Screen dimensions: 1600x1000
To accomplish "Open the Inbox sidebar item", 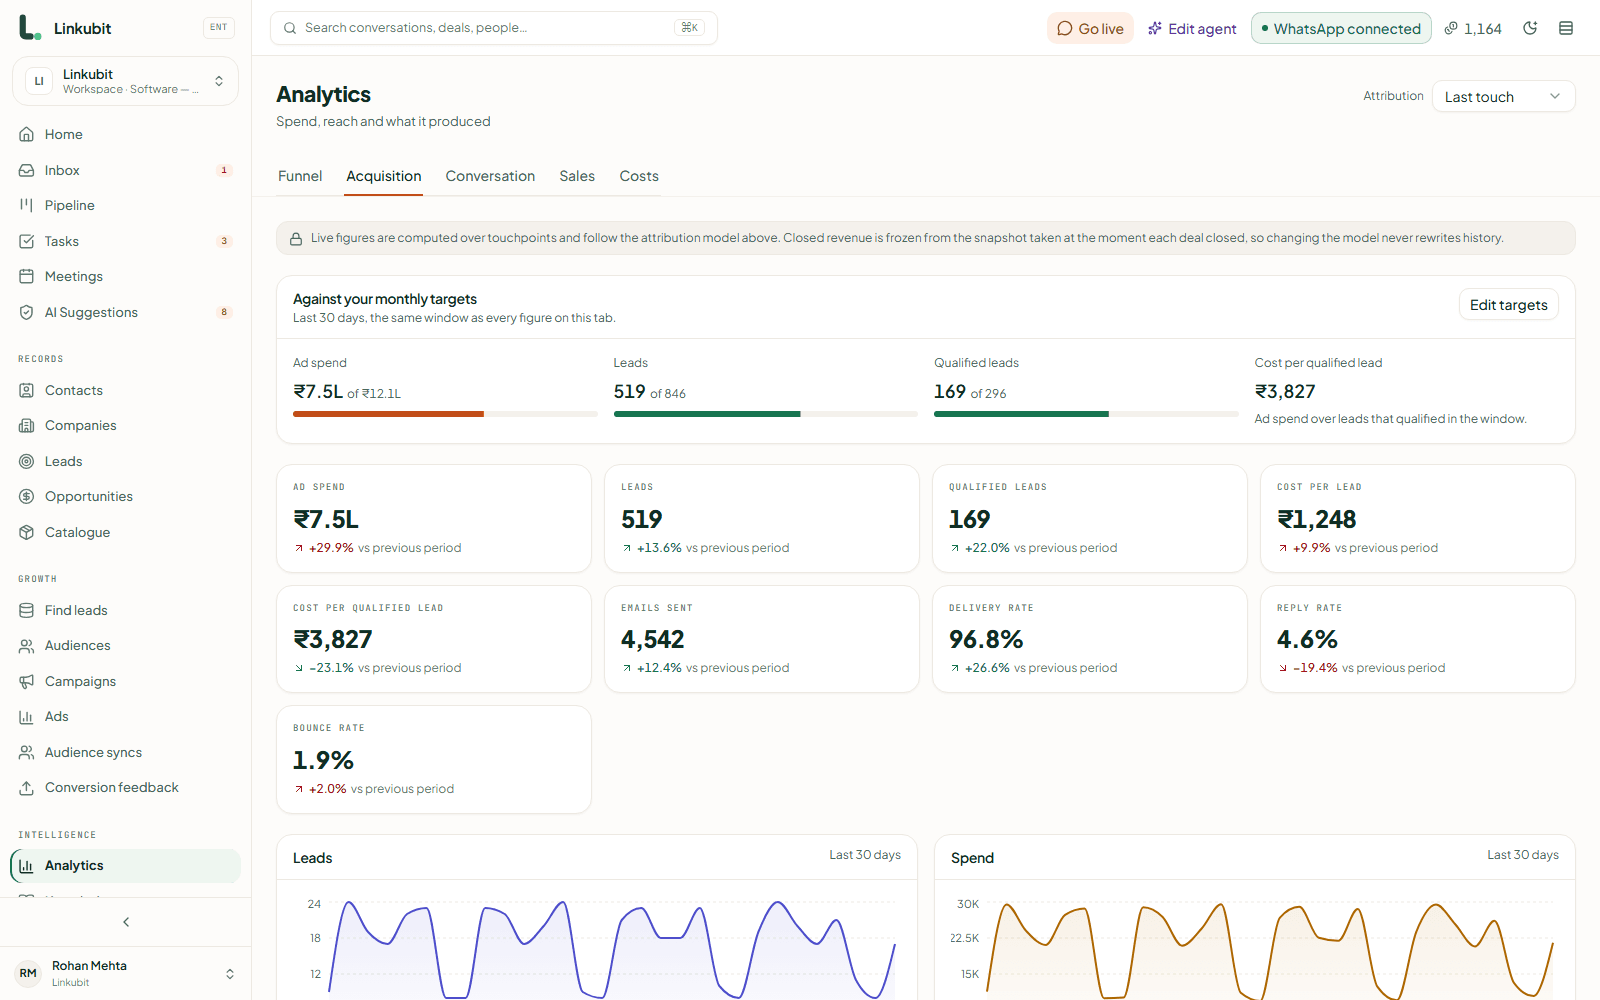I will [125, 170].
